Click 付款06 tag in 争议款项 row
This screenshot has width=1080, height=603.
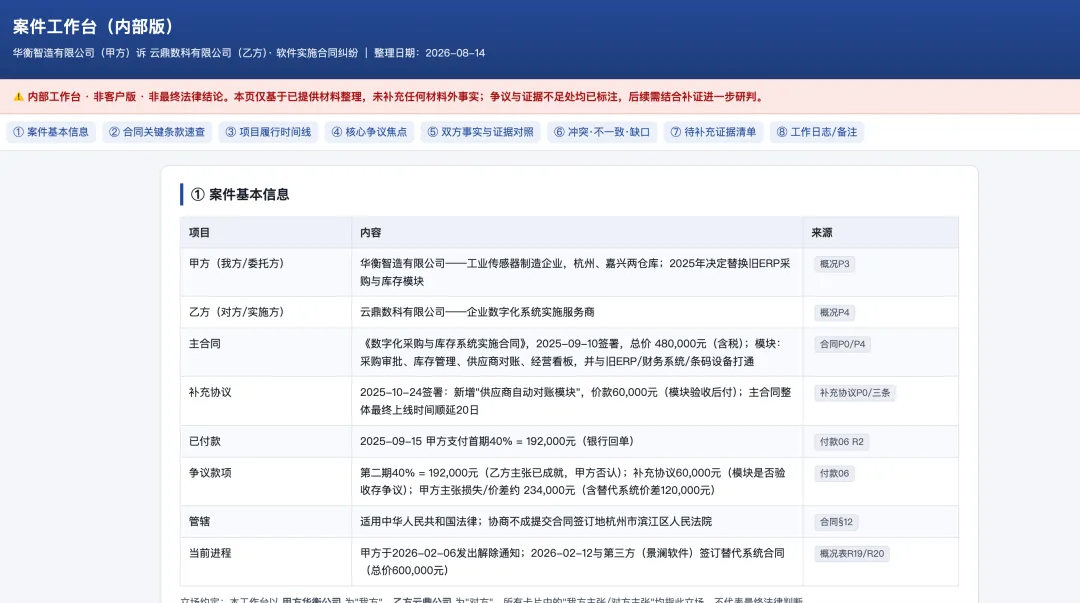pos(834,473)
